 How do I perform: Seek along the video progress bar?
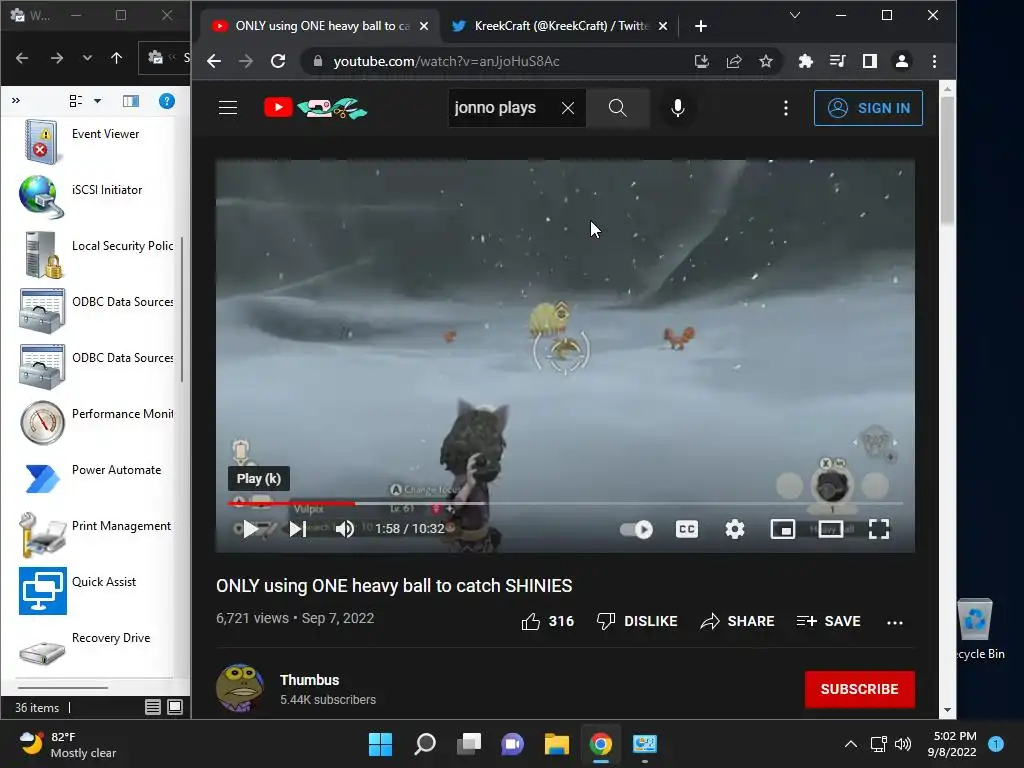tap(565, 504)
